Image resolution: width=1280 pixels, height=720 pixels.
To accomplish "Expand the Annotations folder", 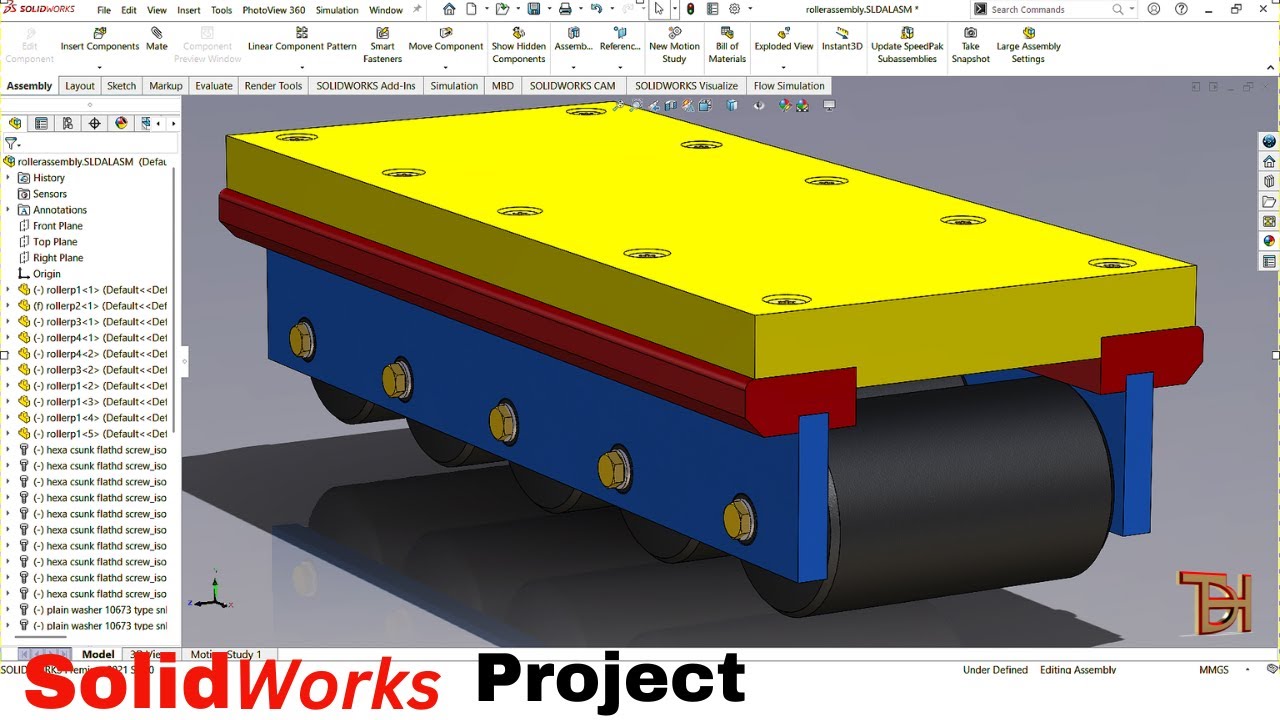I will (8, 210).
